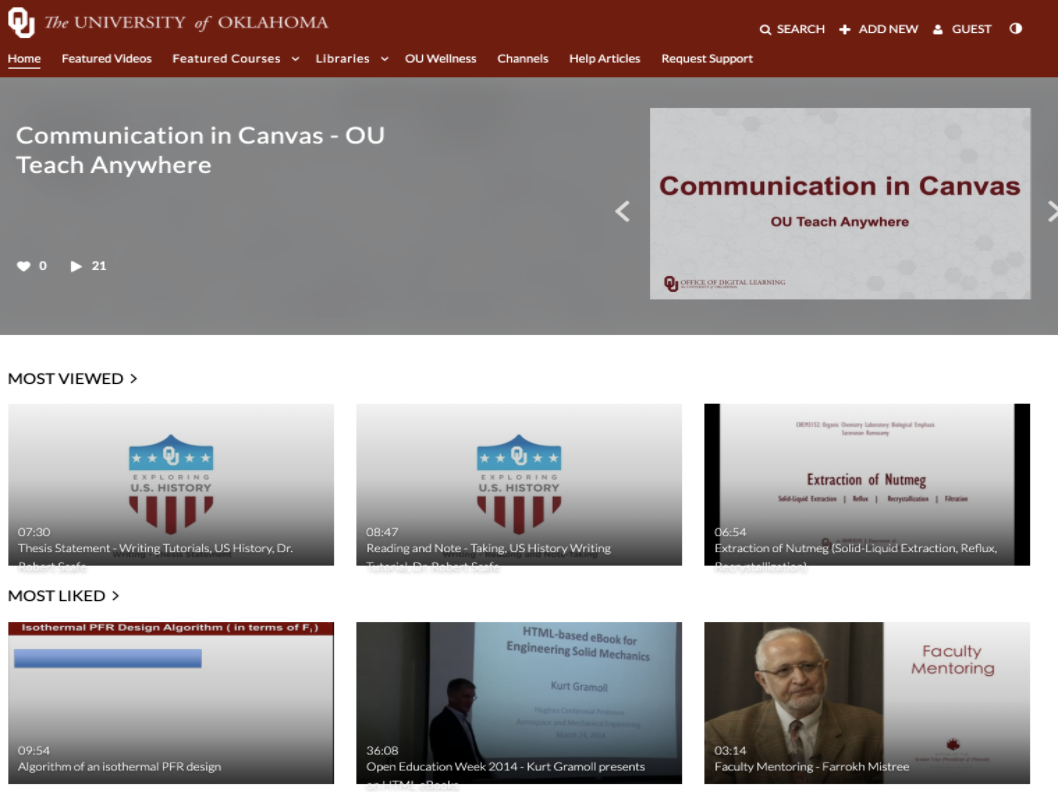Go to previous carousel slide arrow
1058x792 pixels.
point(622,211)
